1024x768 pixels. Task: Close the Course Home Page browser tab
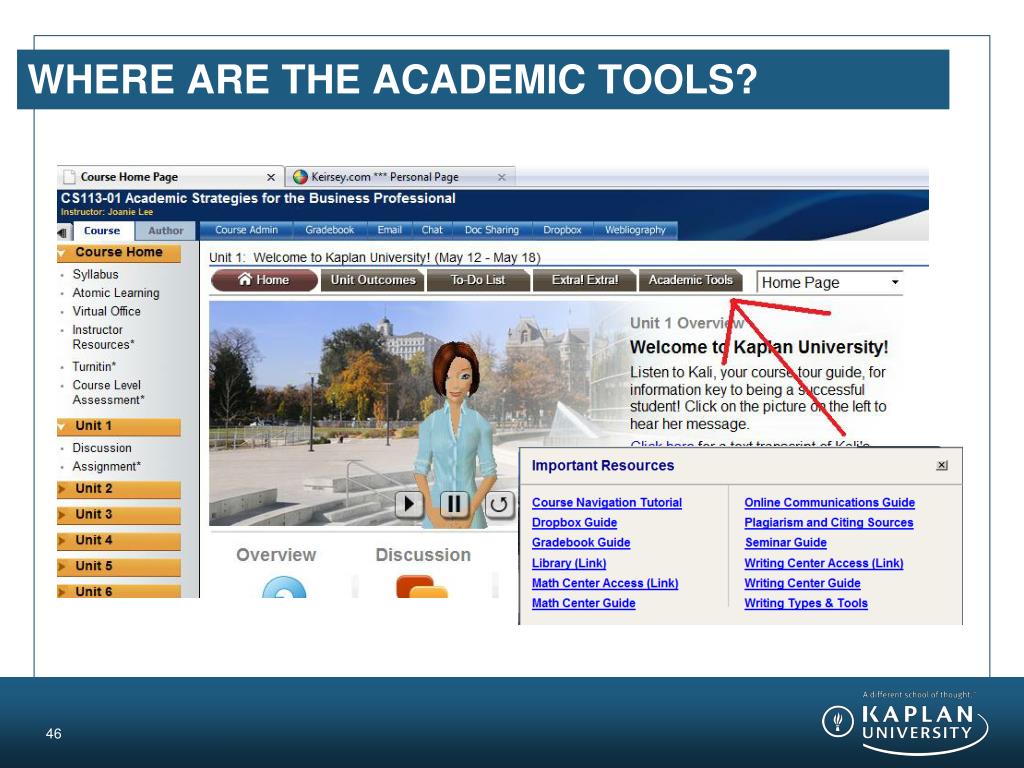pyautogui.click(x=270, y=177)
